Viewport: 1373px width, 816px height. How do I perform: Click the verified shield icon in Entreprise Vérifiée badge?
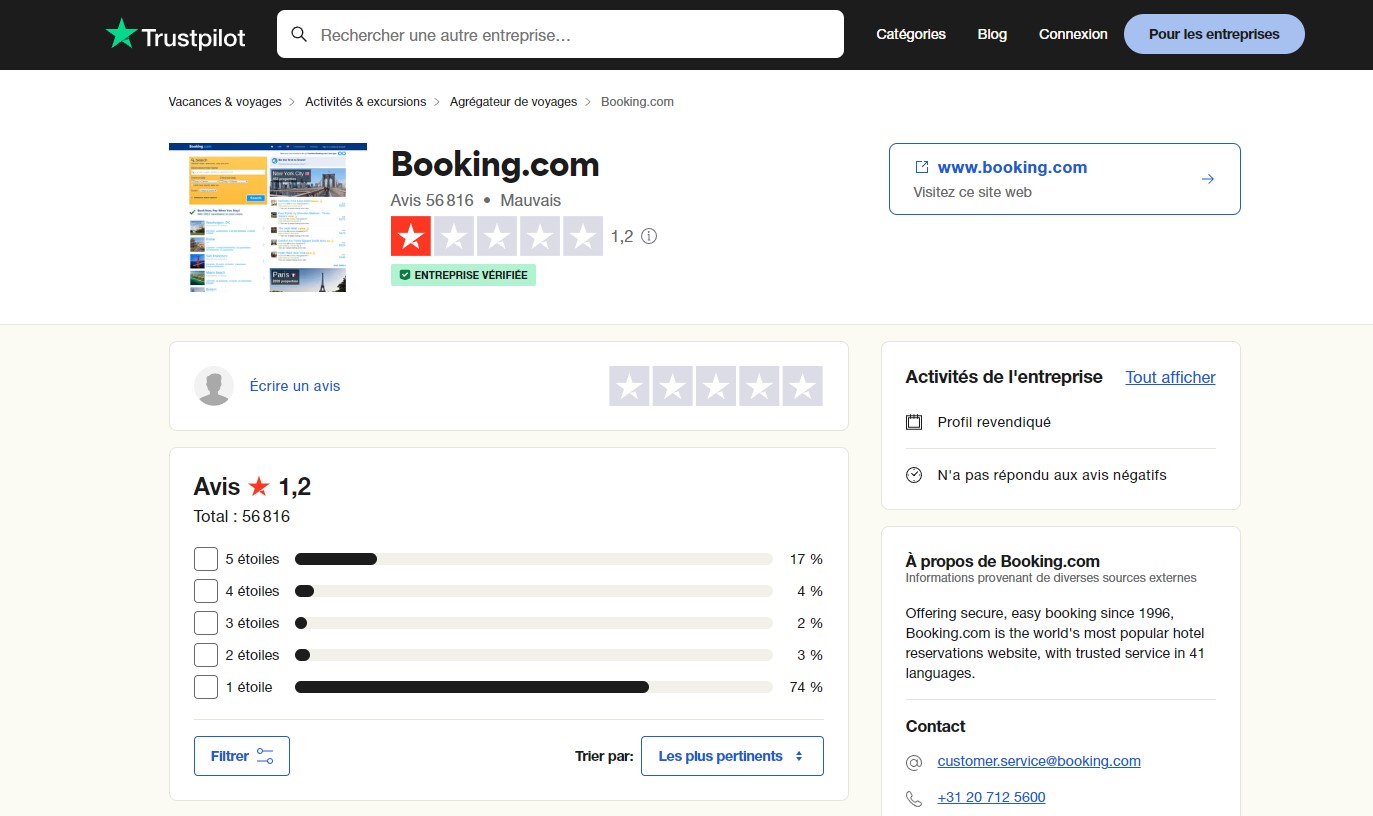(x=405, y=275)
